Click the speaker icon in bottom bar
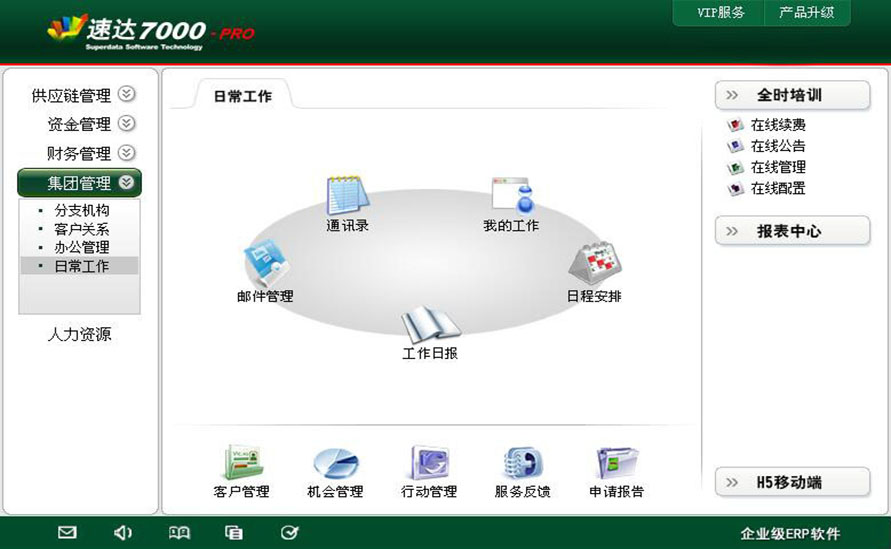Screen dimensions: 891x549 [123, 533]
